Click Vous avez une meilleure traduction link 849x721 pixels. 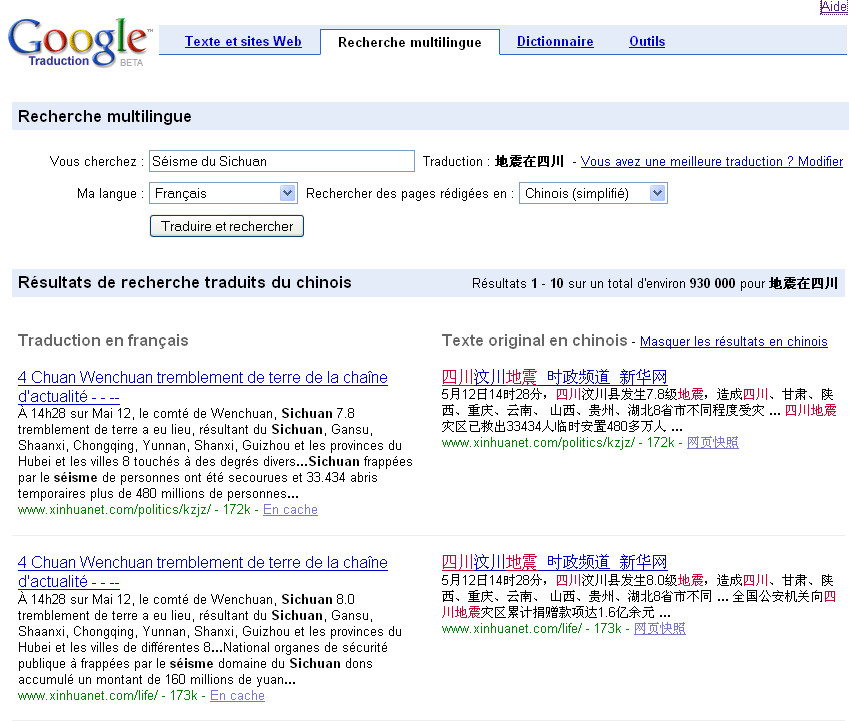[x=711, y=161]
